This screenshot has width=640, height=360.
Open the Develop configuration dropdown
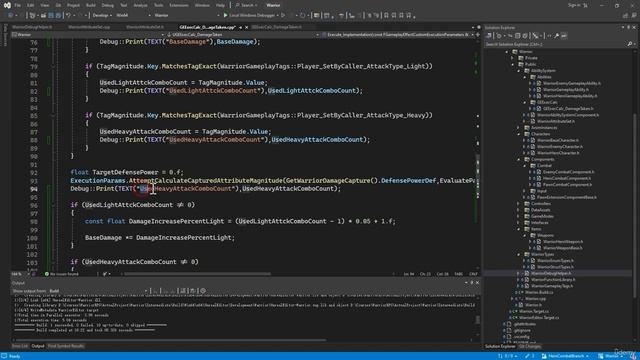coord(102,15)
